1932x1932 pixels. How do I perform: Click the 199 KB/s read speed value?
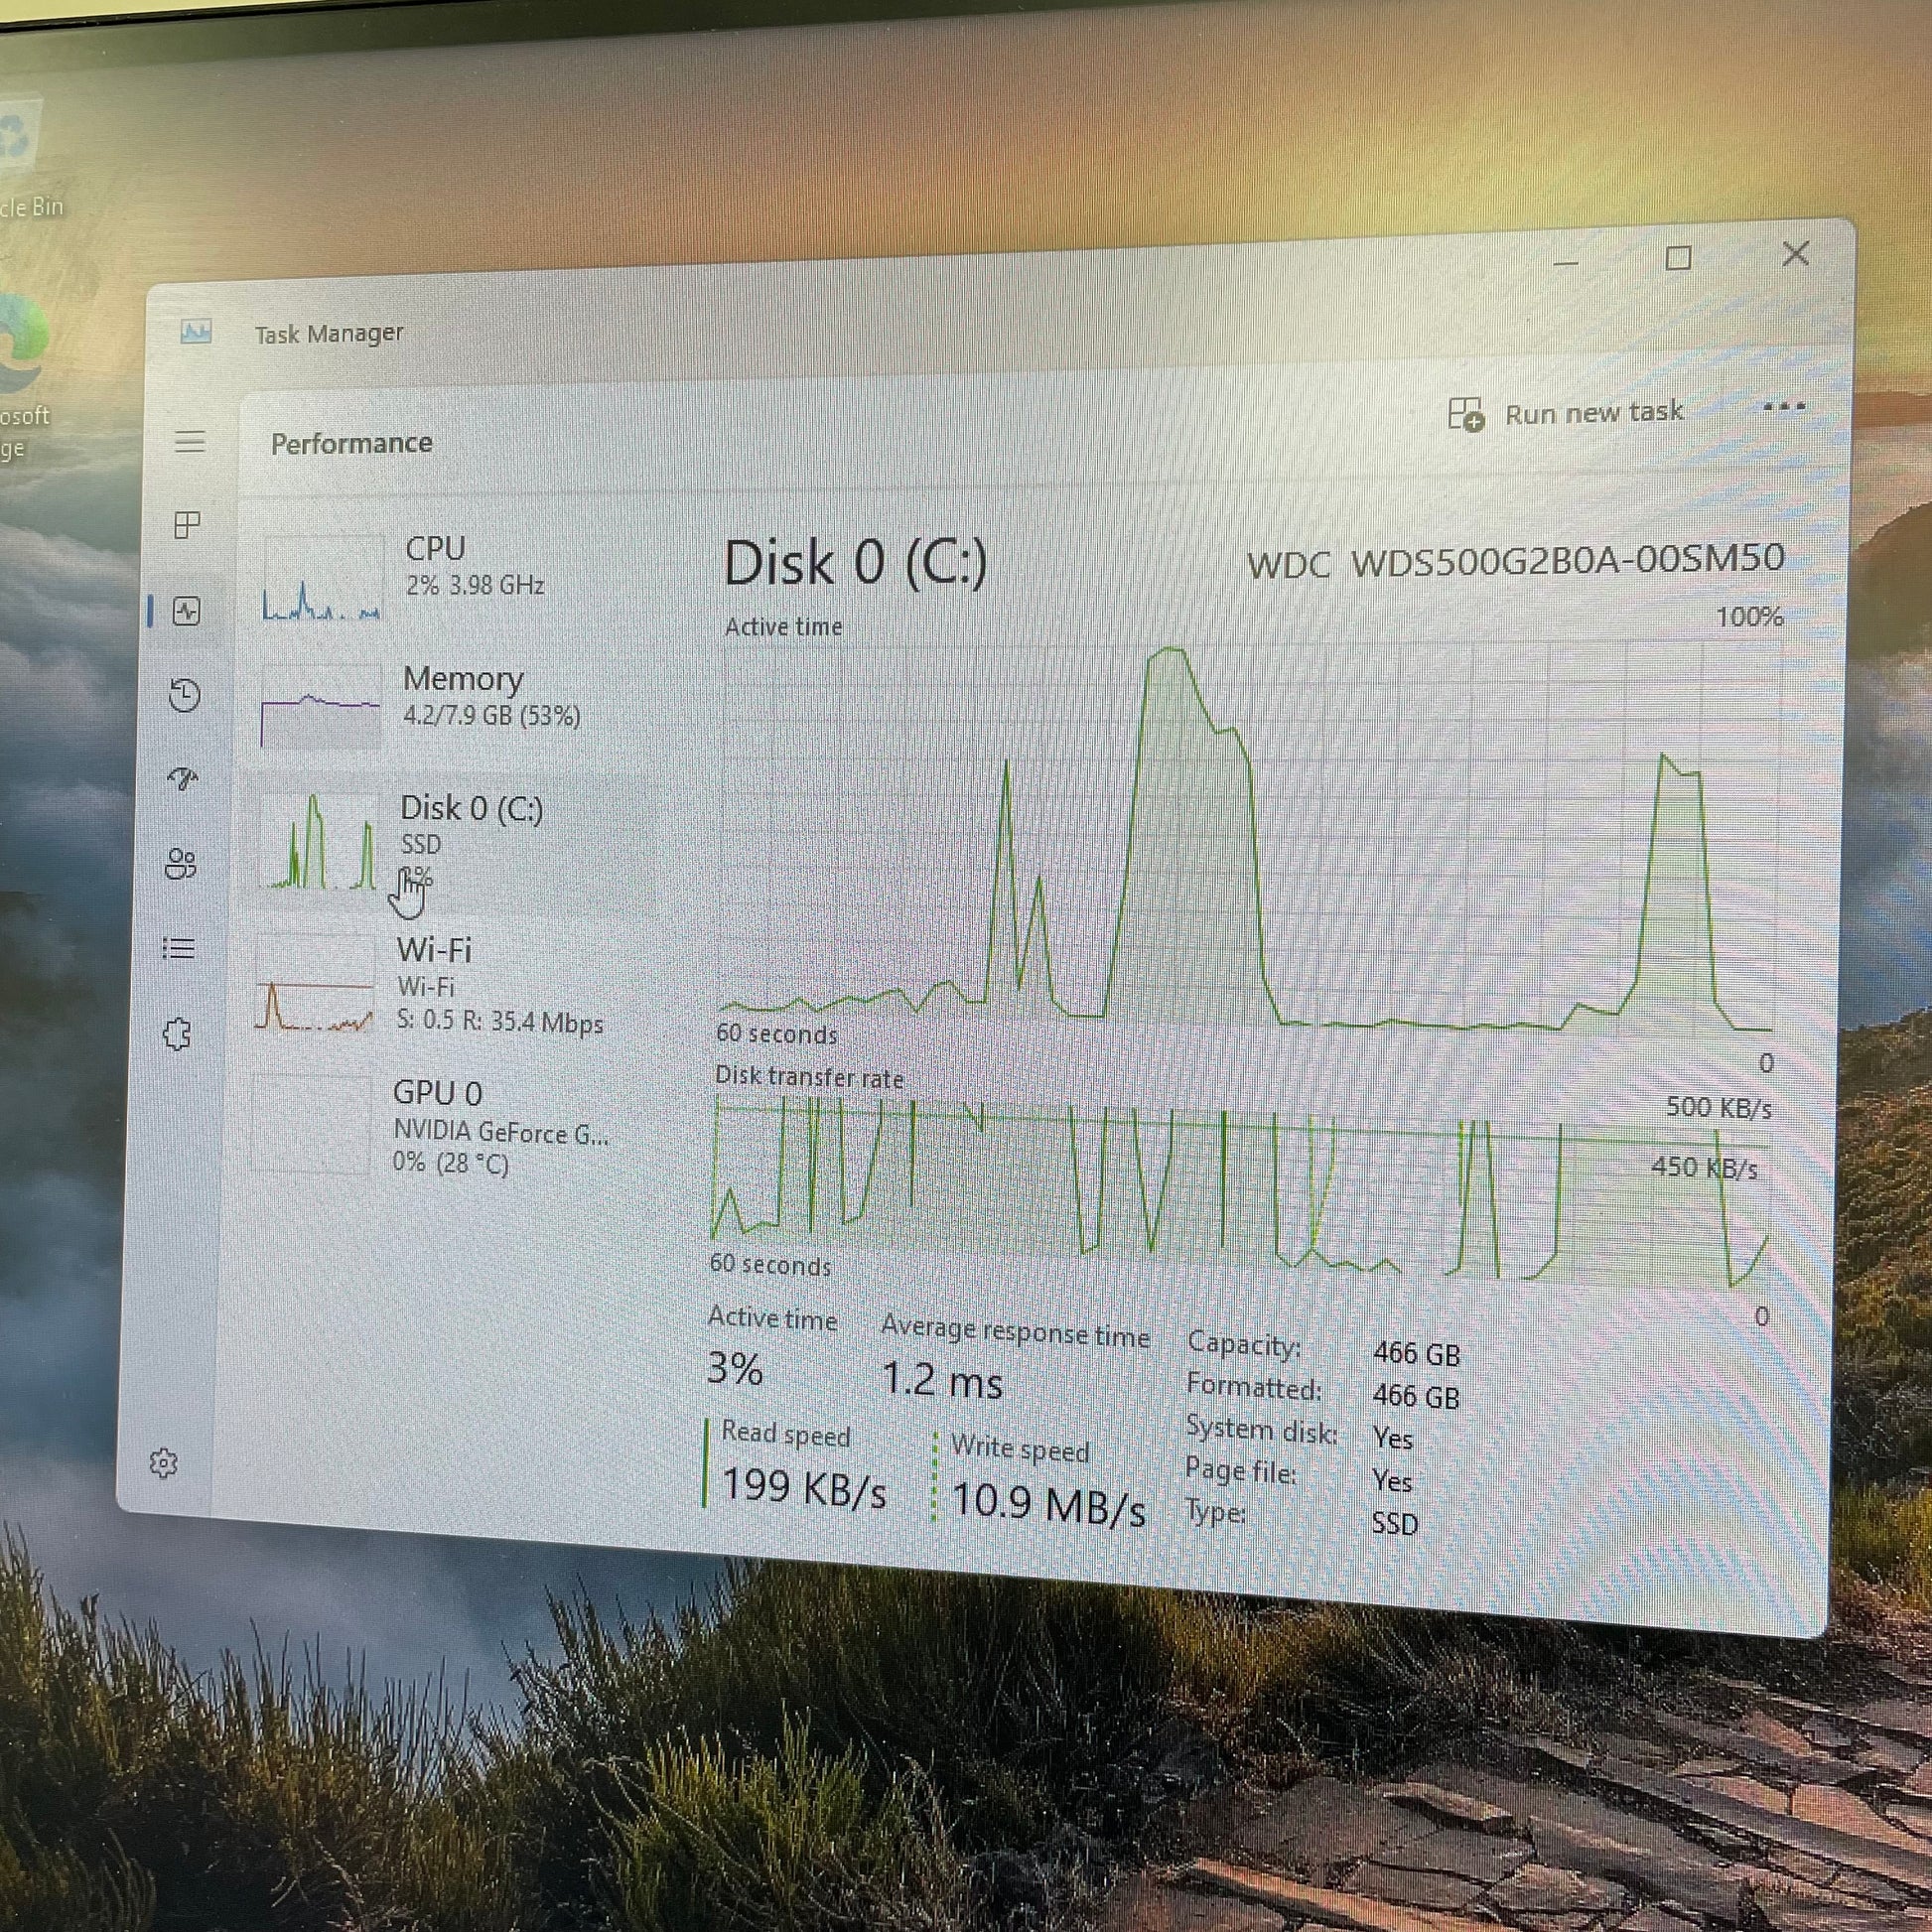[804, 1489]
